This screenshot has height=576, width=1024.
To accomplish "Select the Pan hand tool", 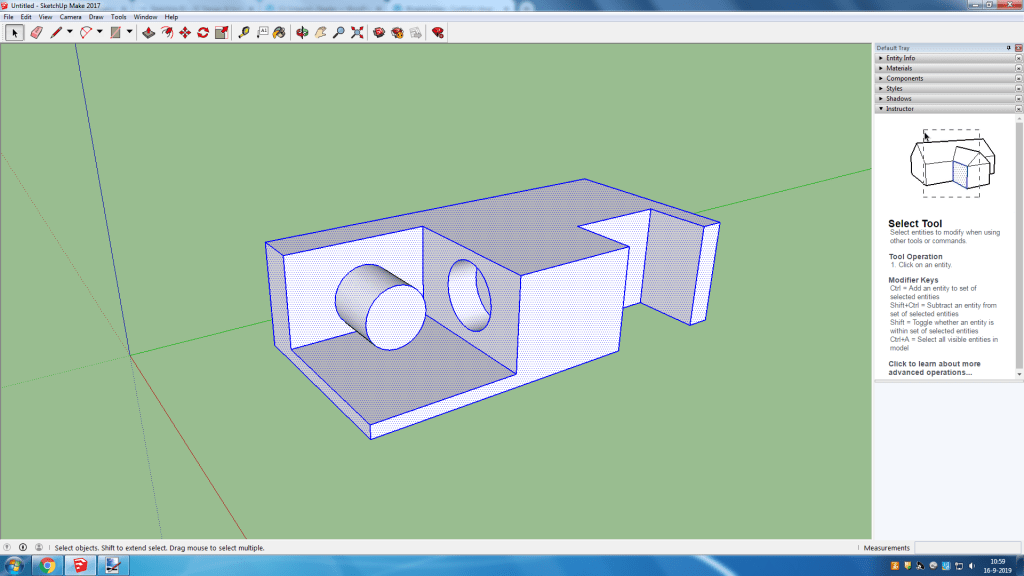I will [321, 33].
